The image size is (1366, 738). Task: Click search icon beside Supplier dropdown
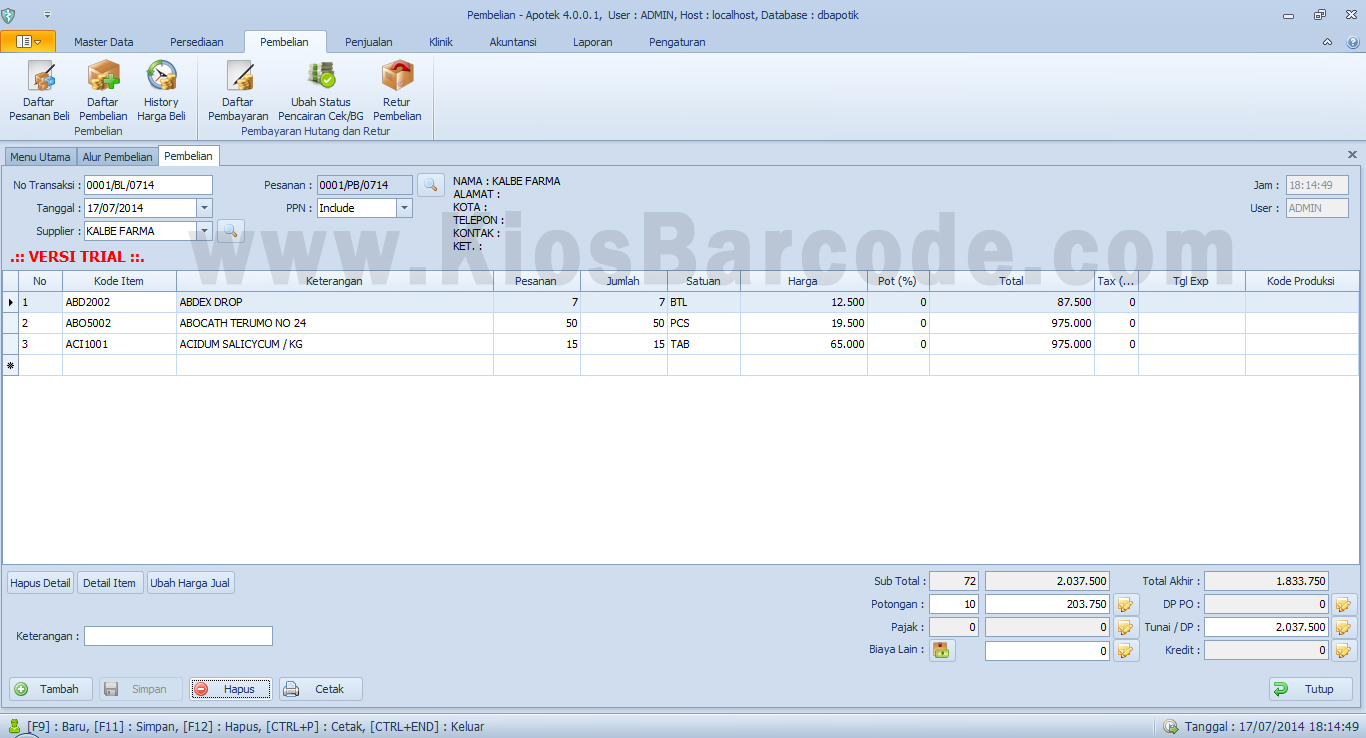point(231,231)
